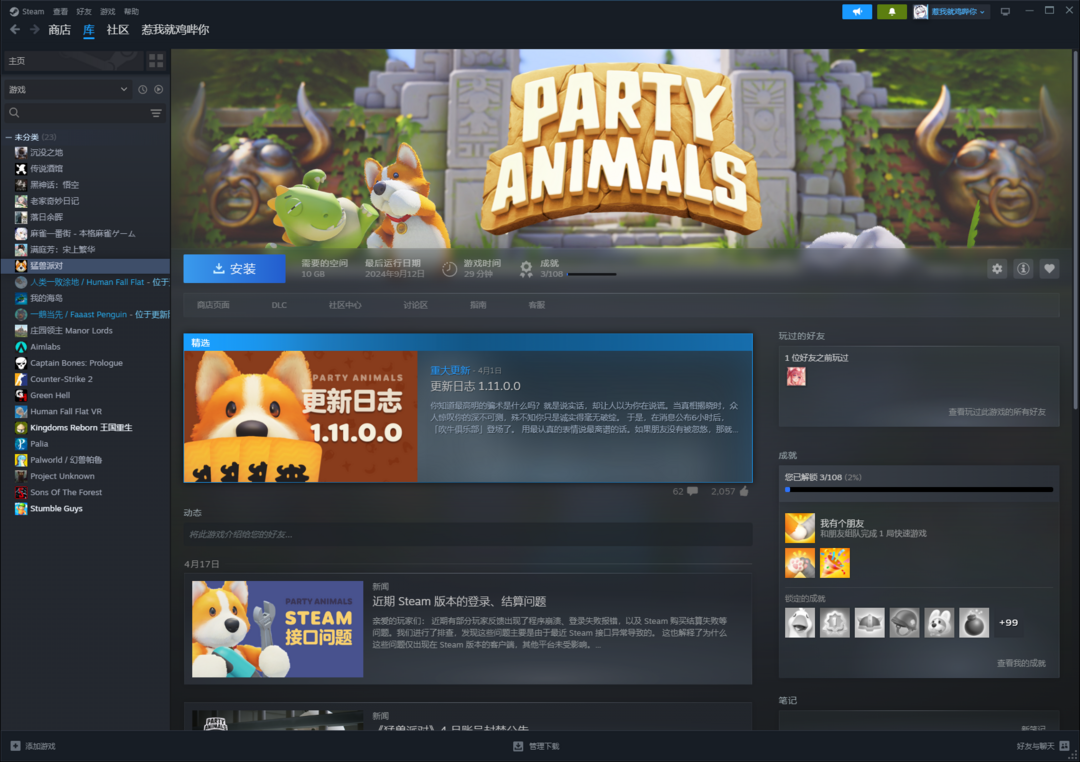Image resolution: width=1080 pixels, height=762 pixels.
Task: Open the 社区中心 tab
Action: point(345,305)
